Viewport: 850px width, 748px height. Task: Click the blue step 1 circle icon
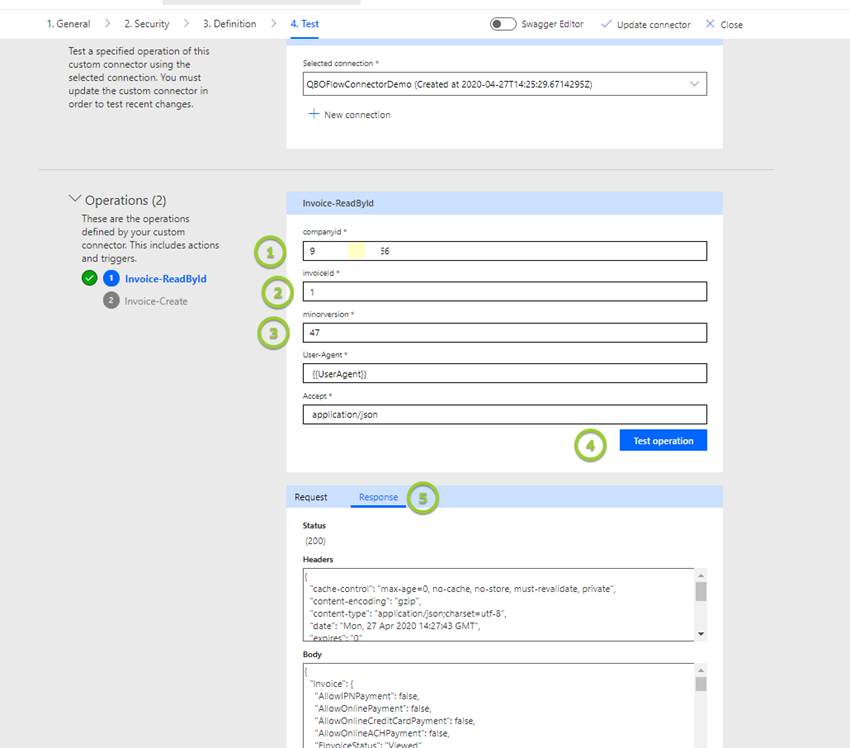click(111, 279)
